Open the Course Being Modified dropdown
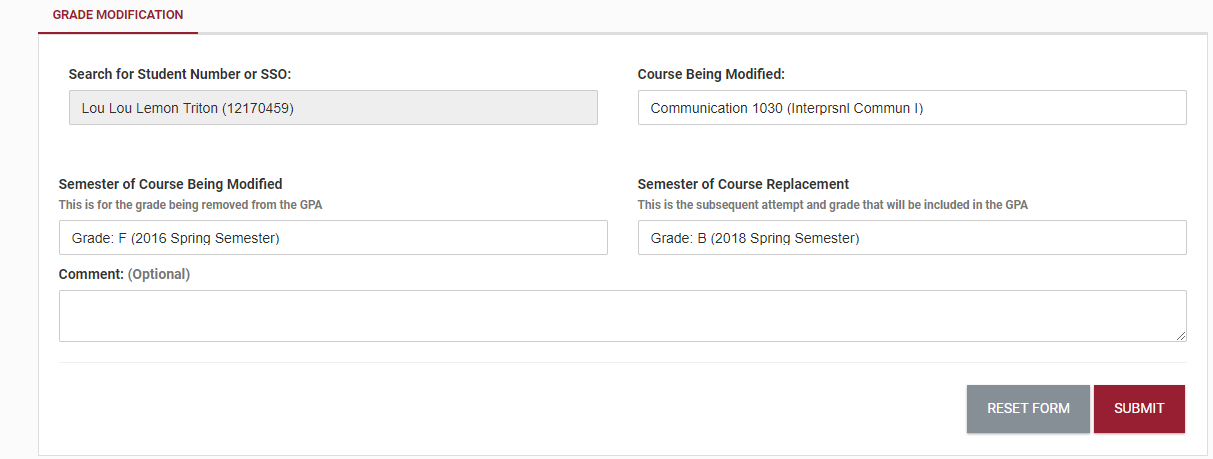 (x=911, y=108)
